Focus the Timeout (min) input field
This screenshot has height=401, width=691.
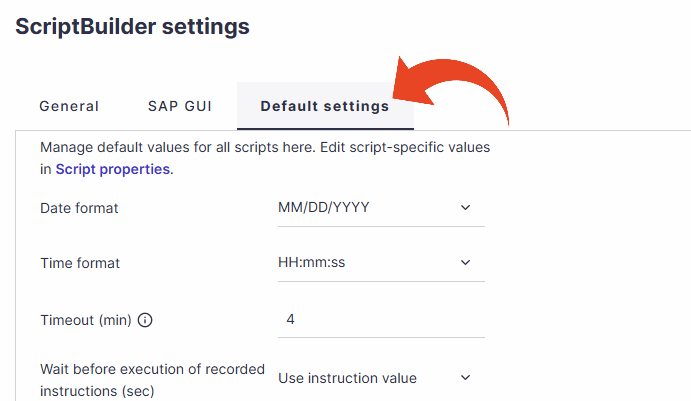click(x=381, y=319)
